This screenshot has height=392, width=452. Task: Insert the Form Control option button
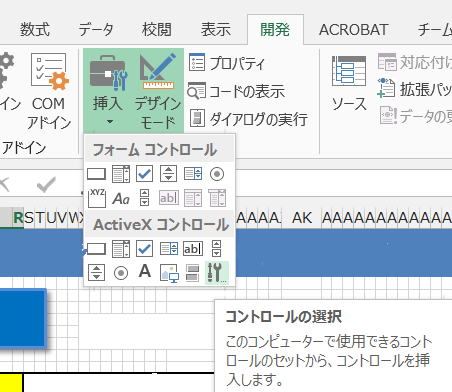click(x=217, y=174)
